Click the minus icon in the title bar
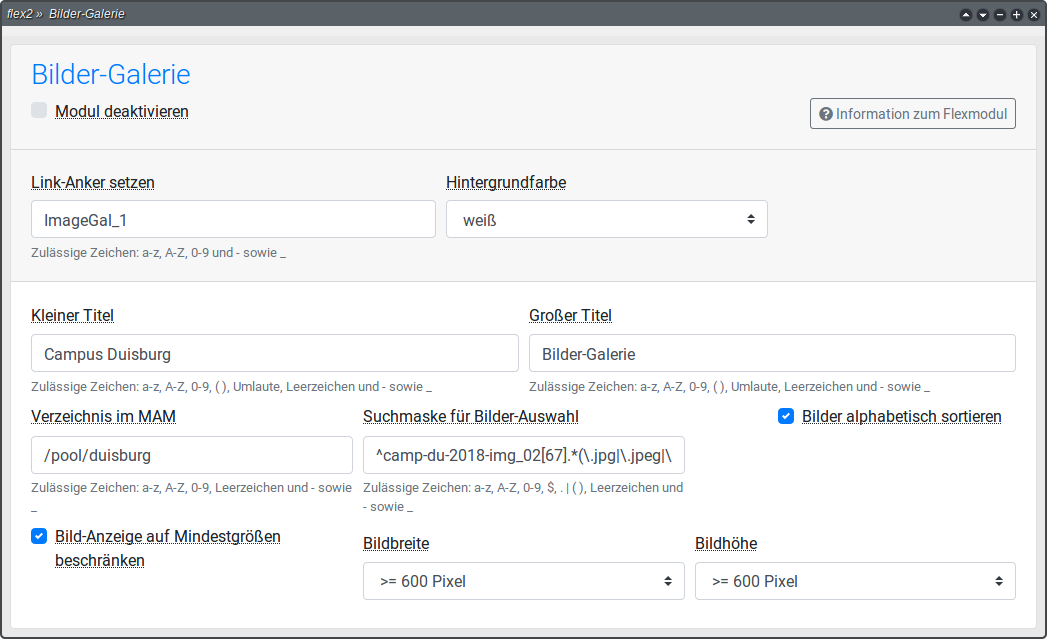The width and height of the screenshot is (1047, 639). click(x=1000, y=14)
